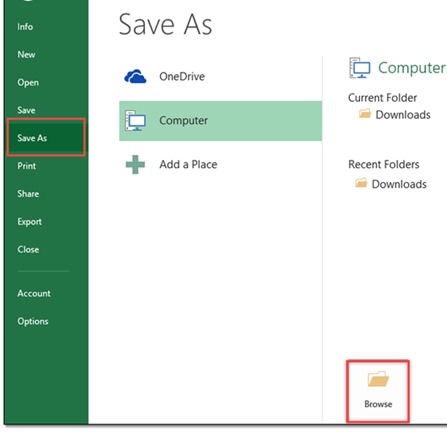The image size is (447, 432).
Task: Click the Browse folder icon
Action: tap(378, 379)
